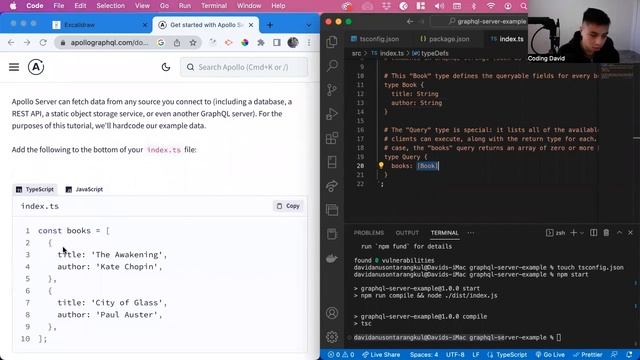Share this page from the Chrome address bar
Viewport: 640px width, 360px height.
coord(177,42)
